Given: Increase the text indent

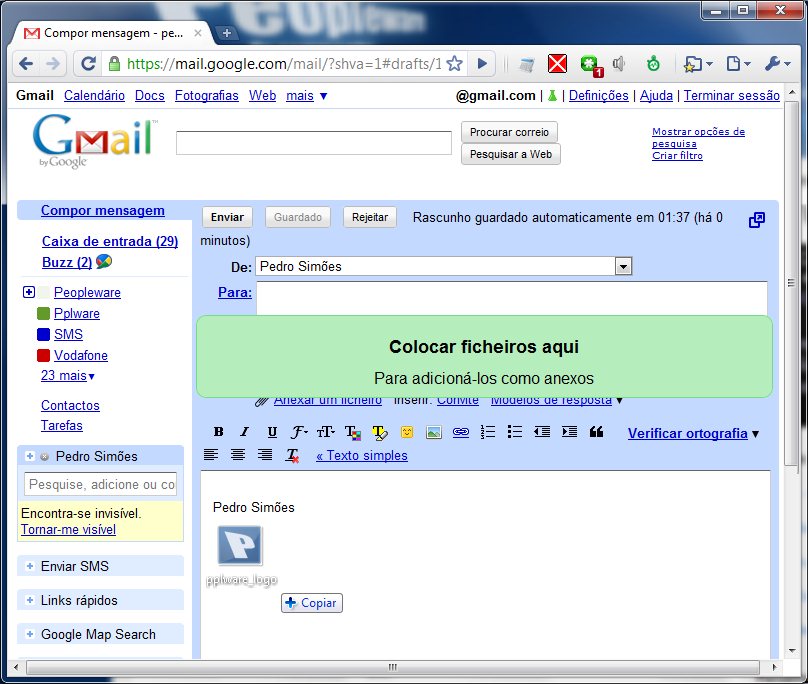Looking at the screenshot, I should [x=569, y=431].
